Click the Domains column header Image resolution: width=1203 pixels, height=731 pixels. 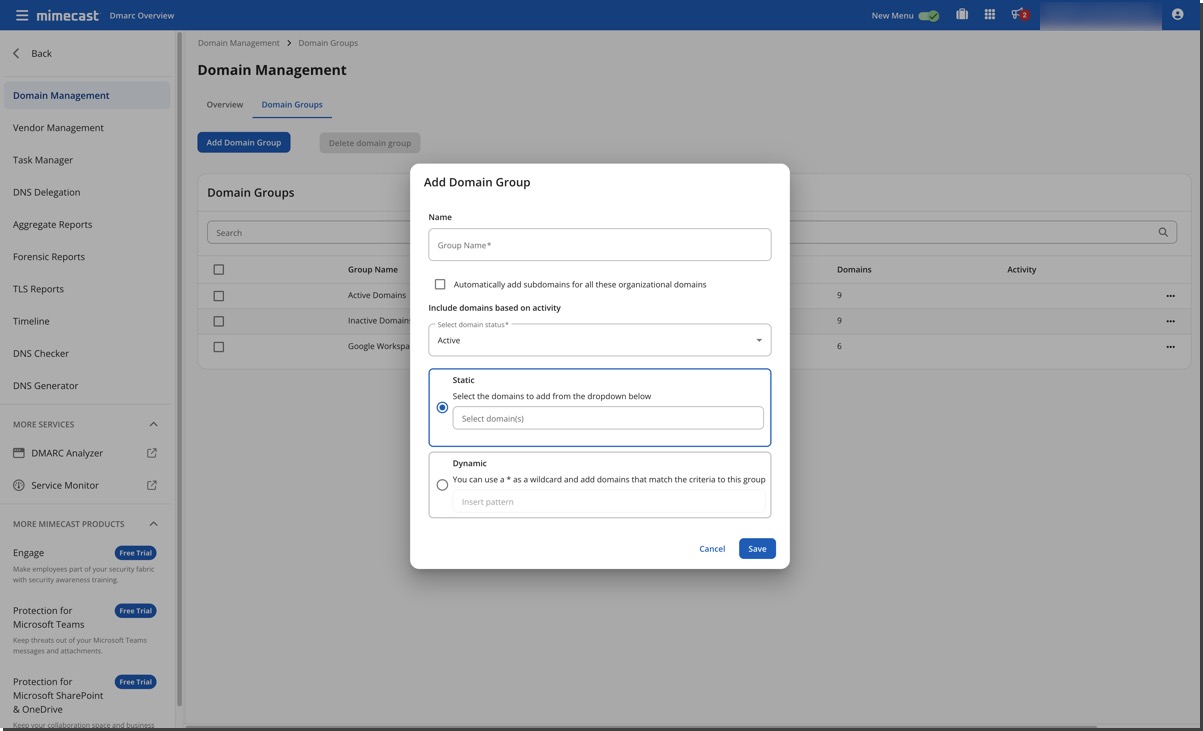(854, 270)
